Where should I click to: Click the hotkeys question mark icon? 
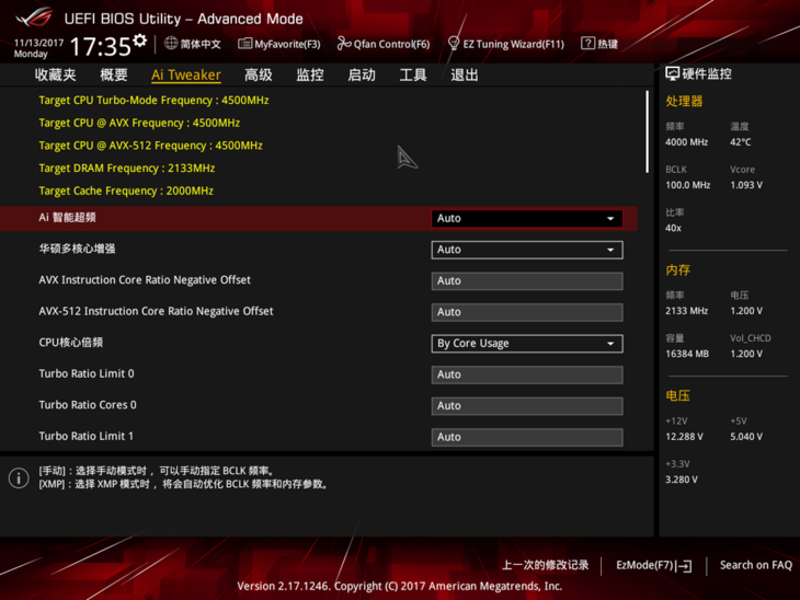click(x=588, y=43)
